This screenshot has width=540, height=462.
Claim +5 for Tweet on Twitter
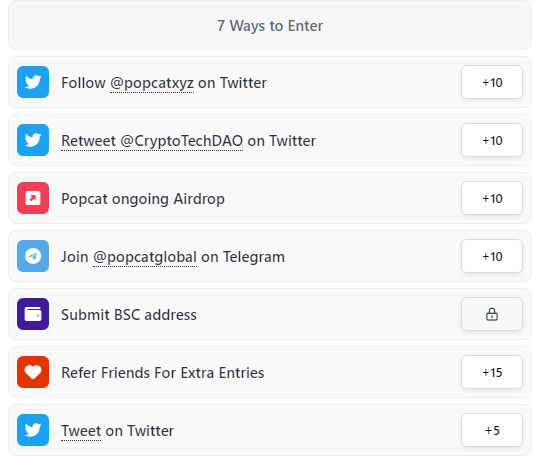pyautogui.click(x=492, y=430)
